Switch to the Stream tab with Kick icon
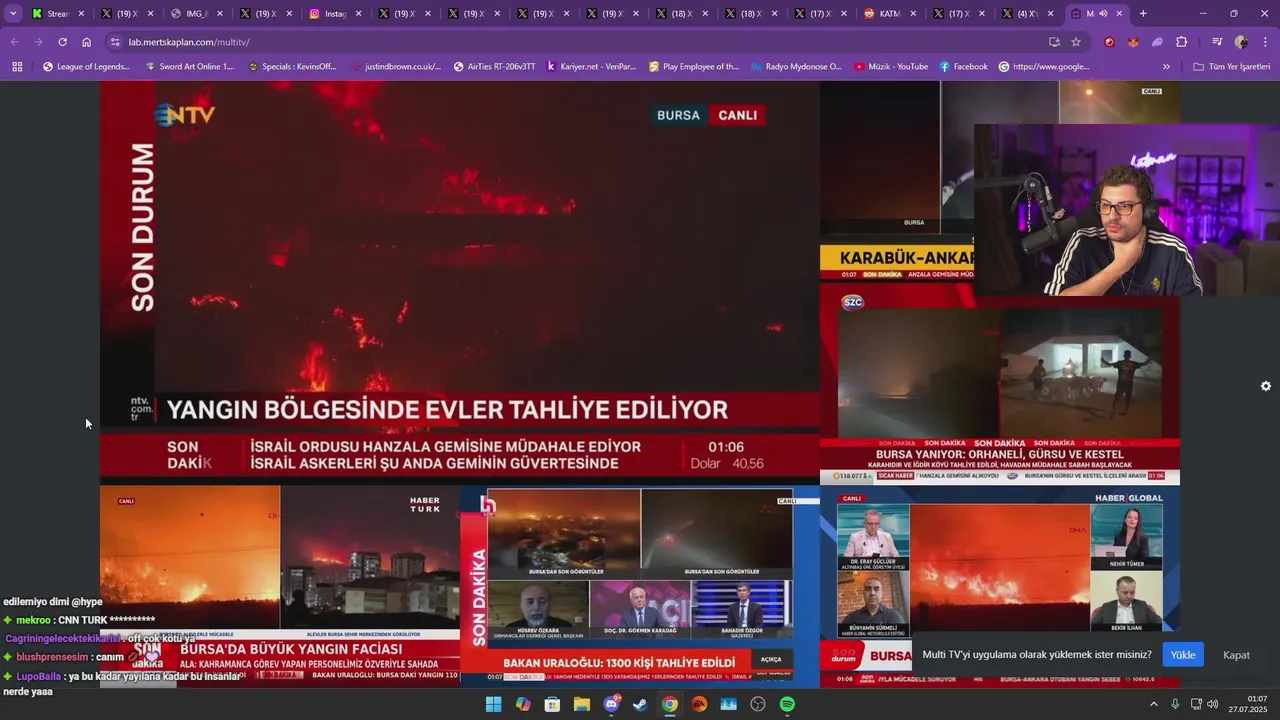 pyautogui.click(x=58, y=14)
